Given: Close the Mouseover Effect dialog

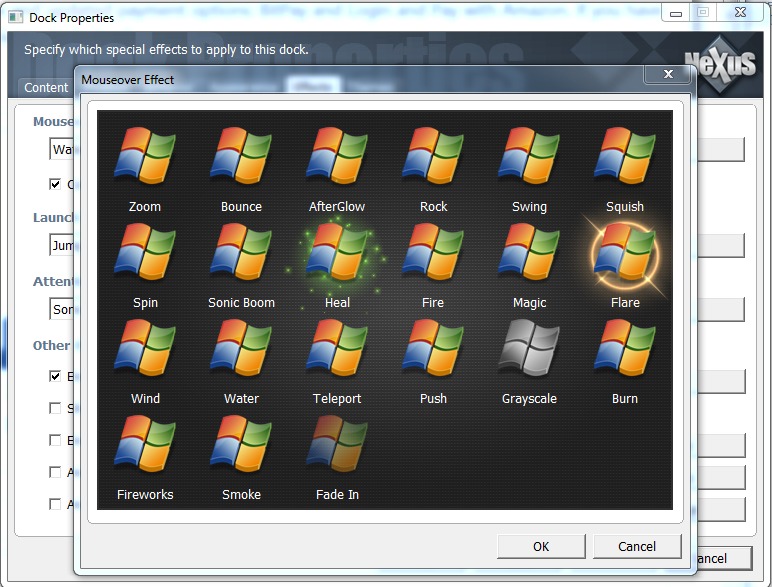Looking at the screenshot, I should tap(668, 74).
